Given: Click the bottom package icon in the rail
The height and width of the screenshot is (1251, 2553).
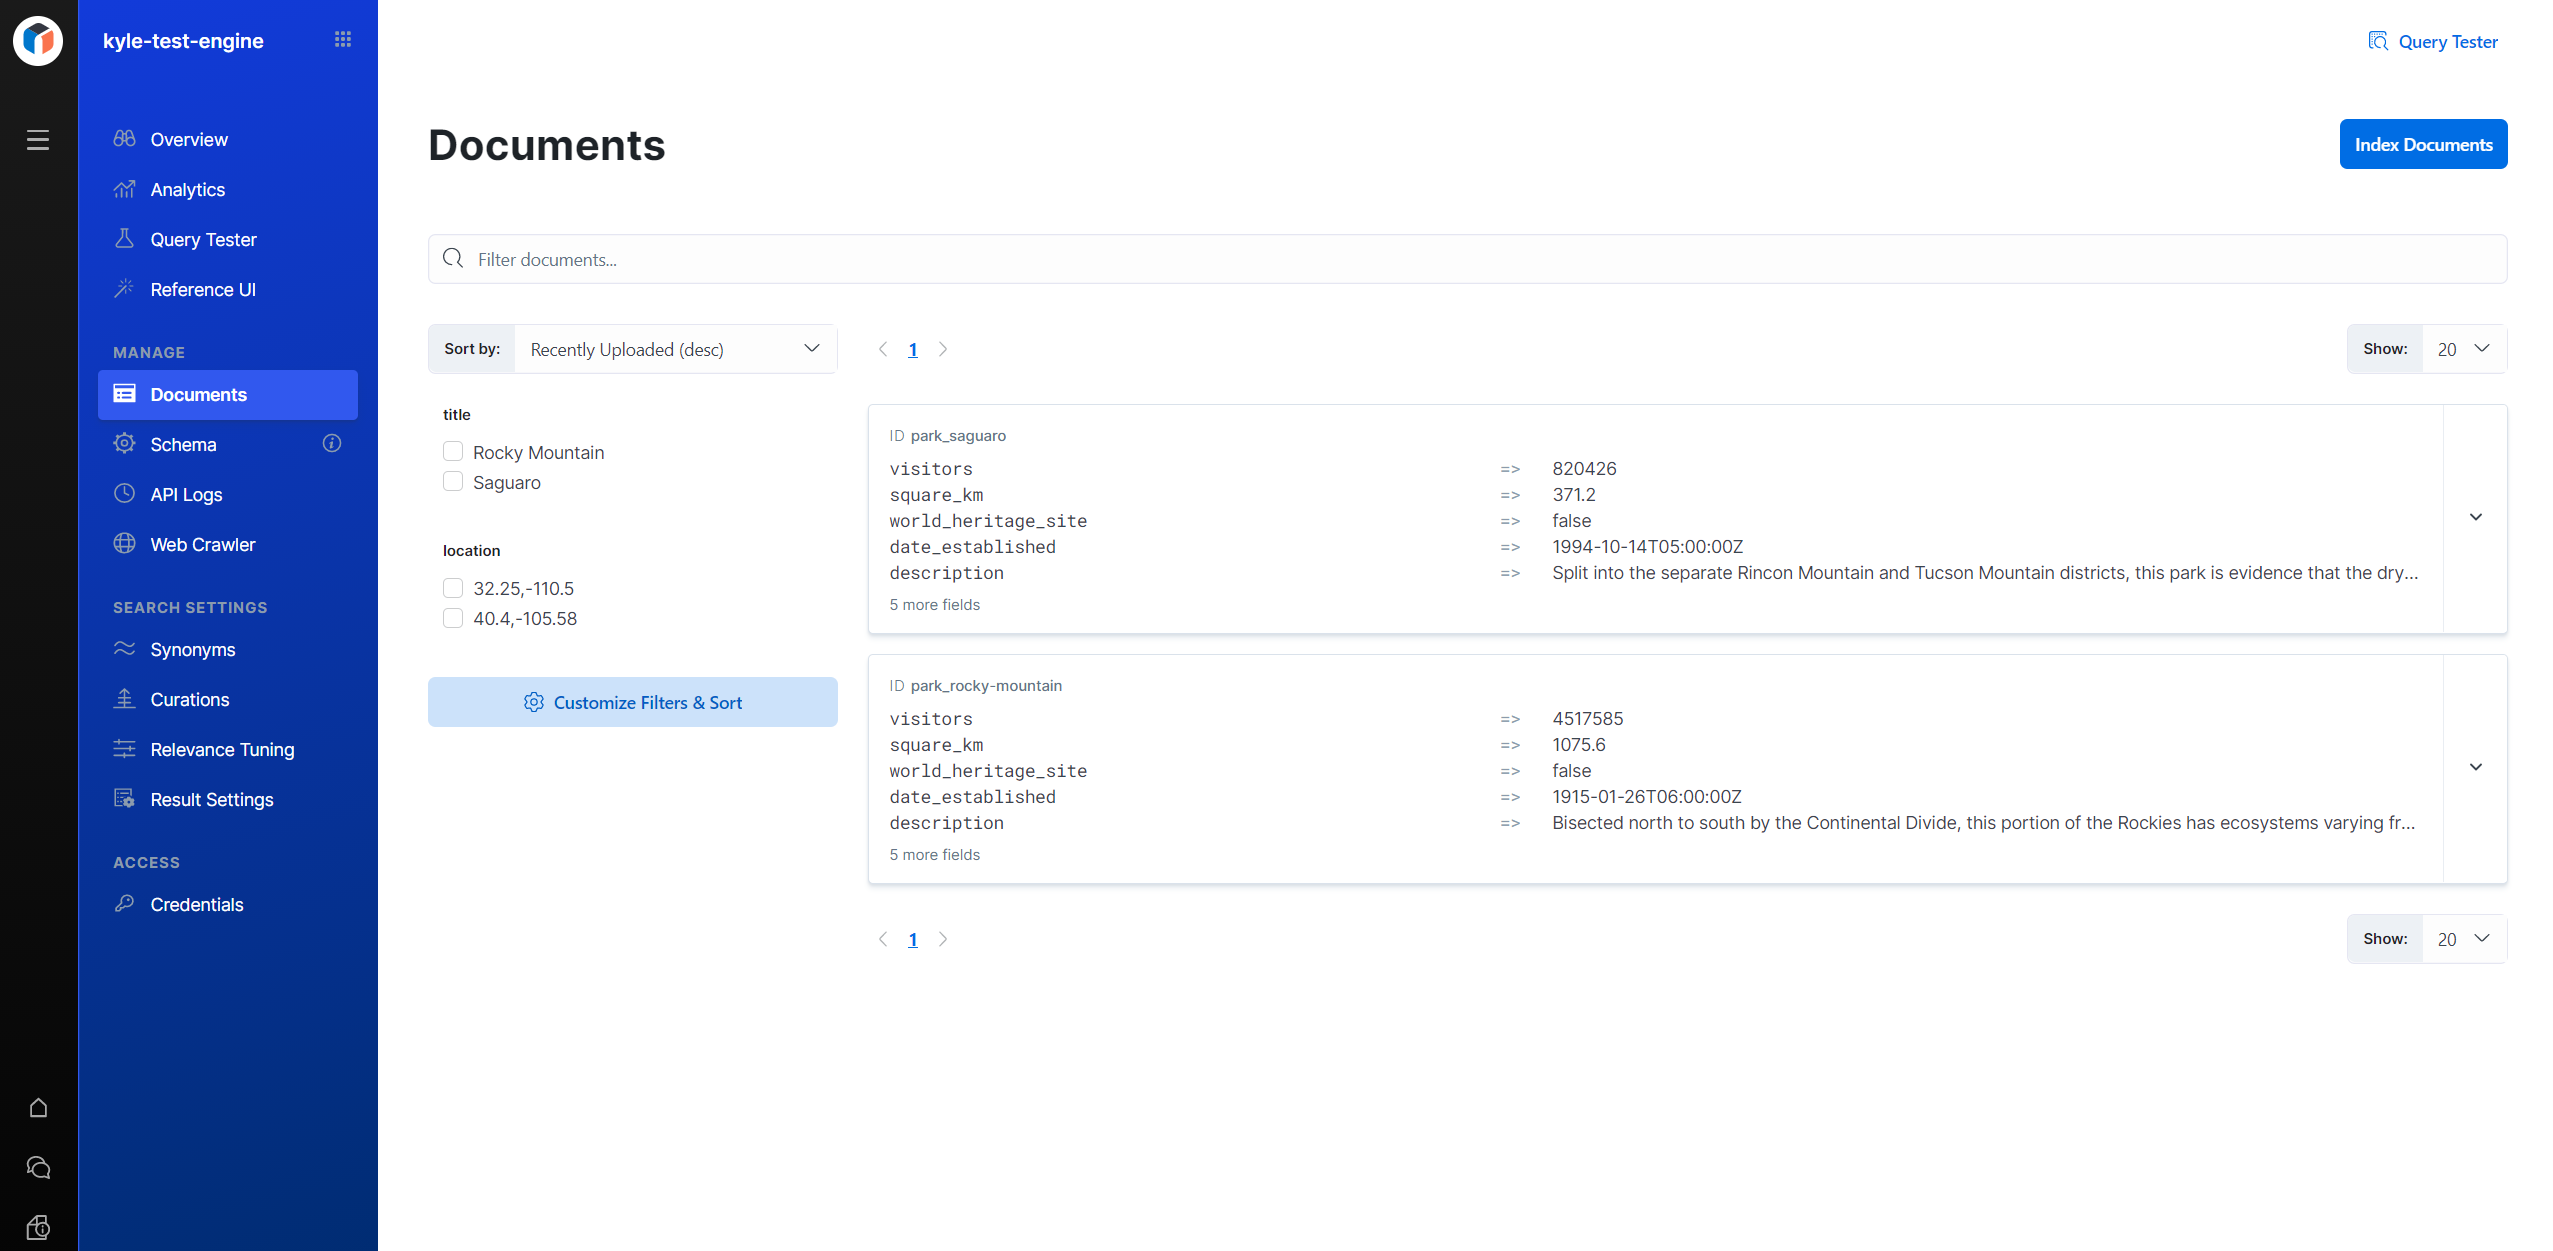Looking at the screenshot, I should pos(38,1227).
